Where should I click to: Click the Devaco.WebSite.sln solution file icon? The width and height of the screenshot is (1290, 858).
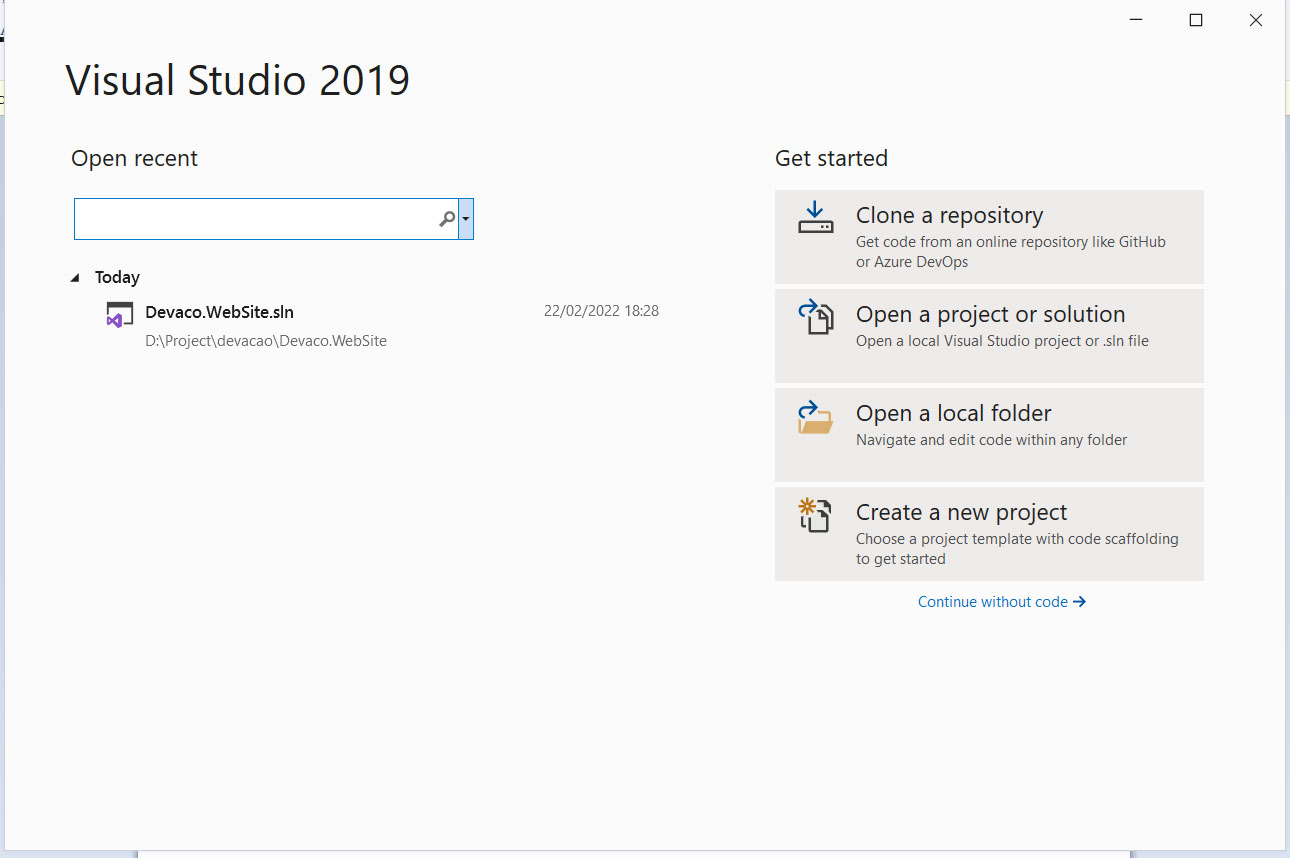pyautogui.click(x=120, y=315)
